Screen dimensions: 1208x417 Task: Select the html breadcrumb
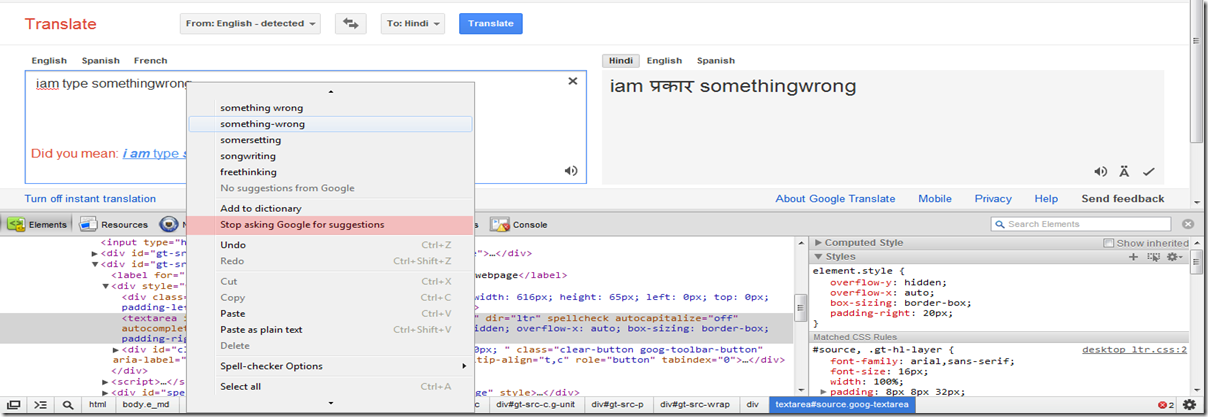(x=97, y=405)
